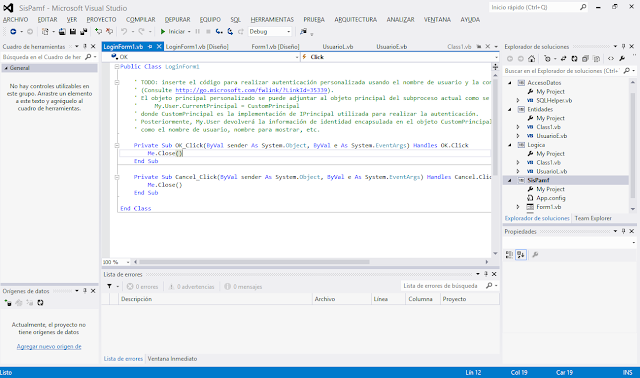Click the view code icon in solution explorer
The height and width of the screenshot is (378, 640).
pyautogui.click(x=611, y=59)
